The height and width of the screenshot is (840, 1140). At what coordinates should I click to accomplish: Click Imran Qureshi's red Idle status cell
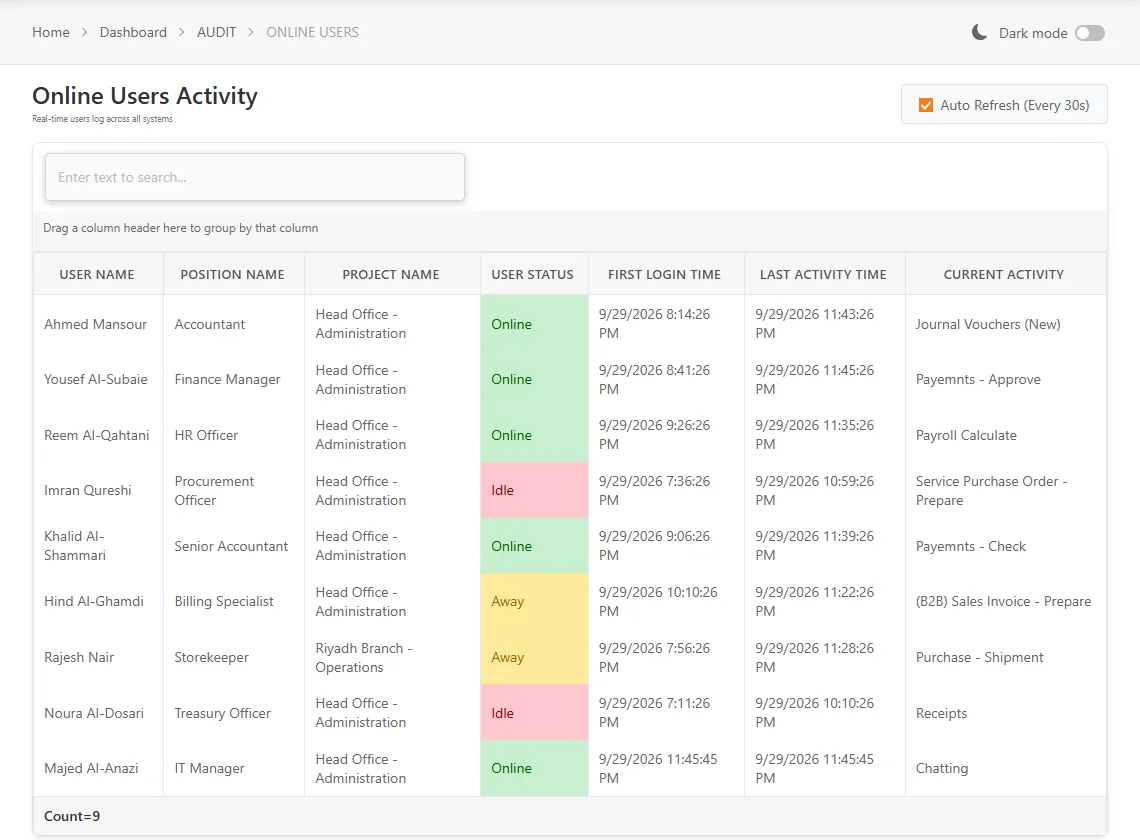[534, 490]
